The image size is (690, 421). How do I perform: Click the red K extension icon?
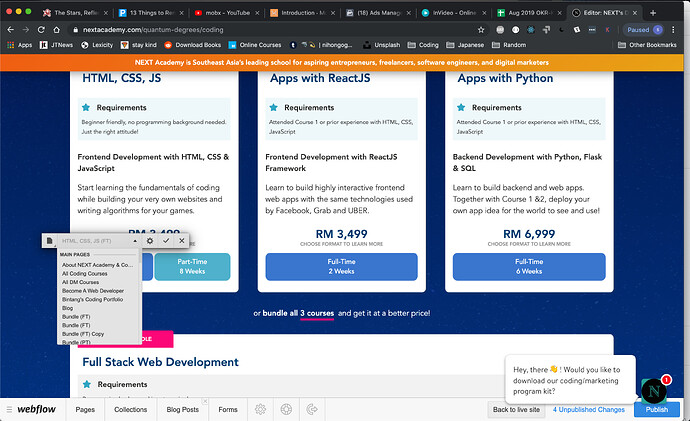point(607,30)
